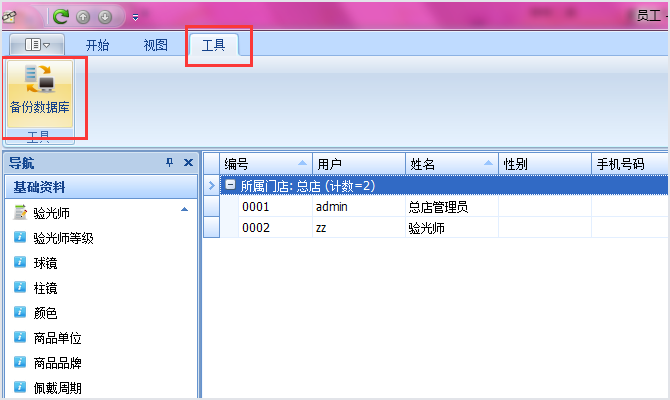
Task: Select the 基础资料 navigation group header
Action: (101, 187)
